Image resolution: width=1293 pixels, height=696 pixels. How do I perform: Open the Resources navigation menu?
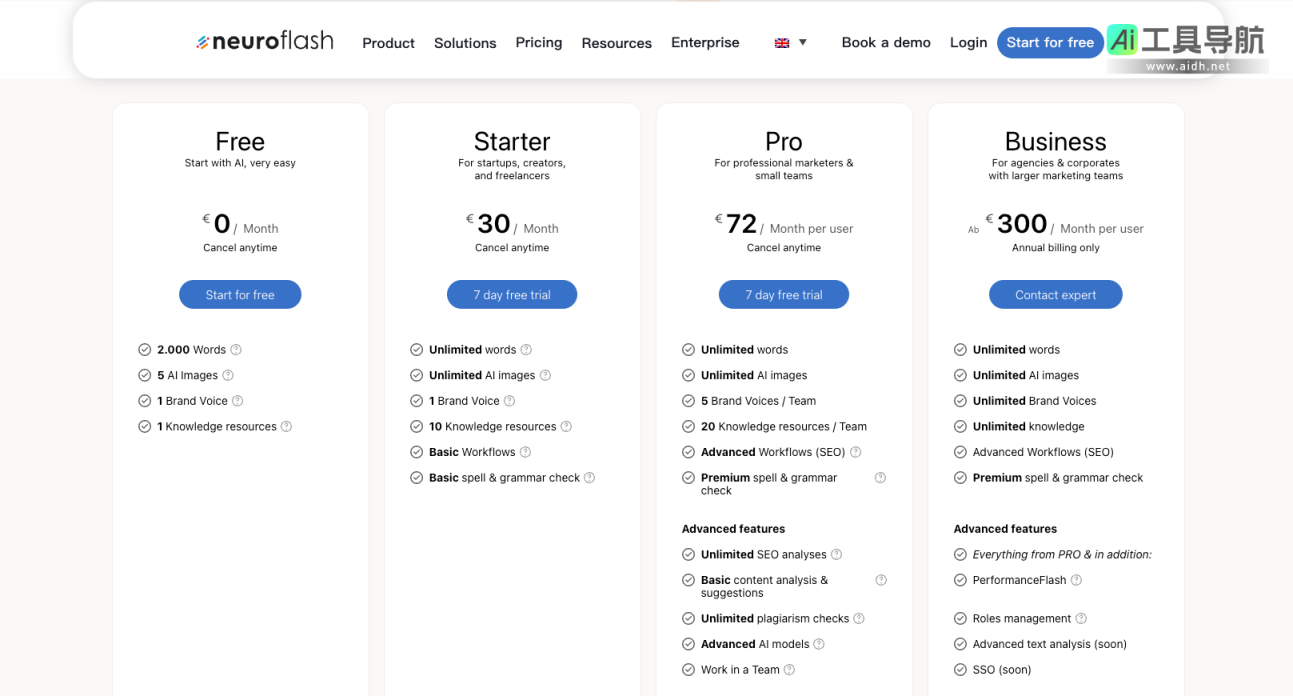pyautogui.click(x=616, y=43)
